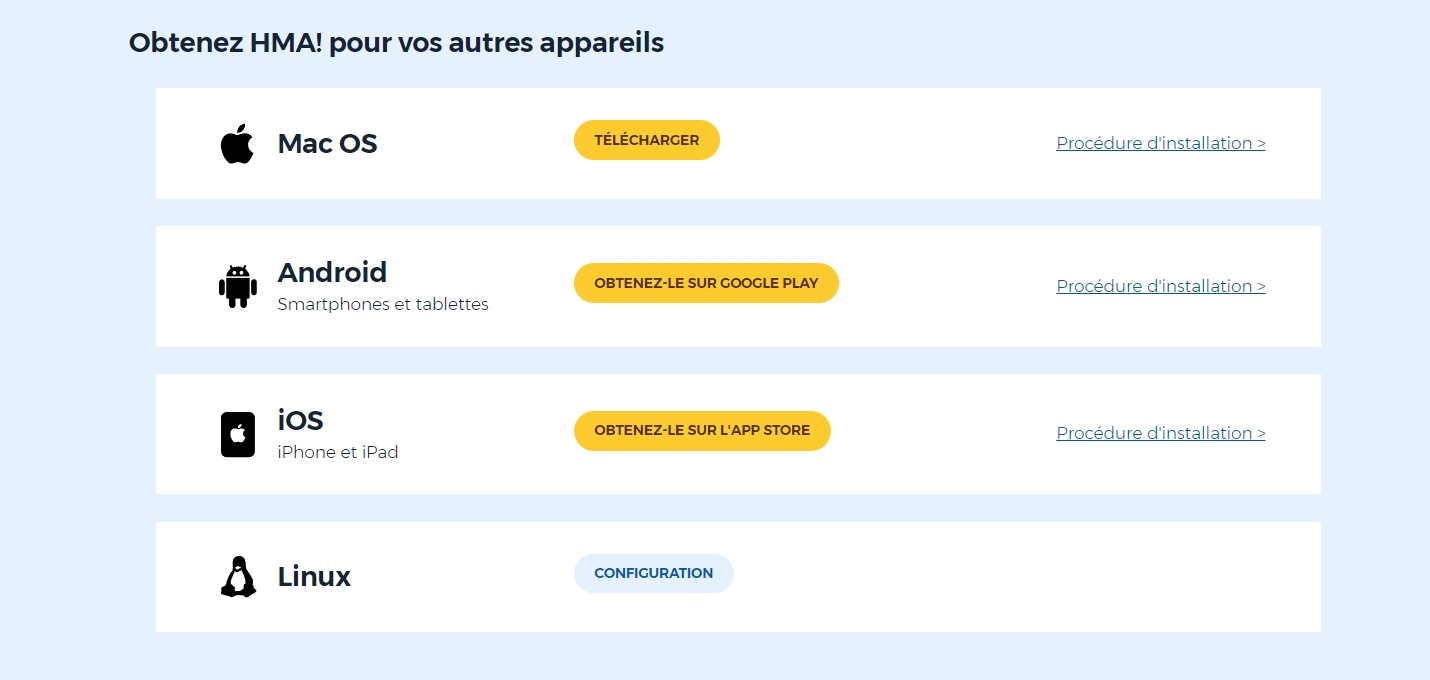This screenshot has height=680, width=1430.
Task: Click the iOS title text
Action: coord(301,420)
